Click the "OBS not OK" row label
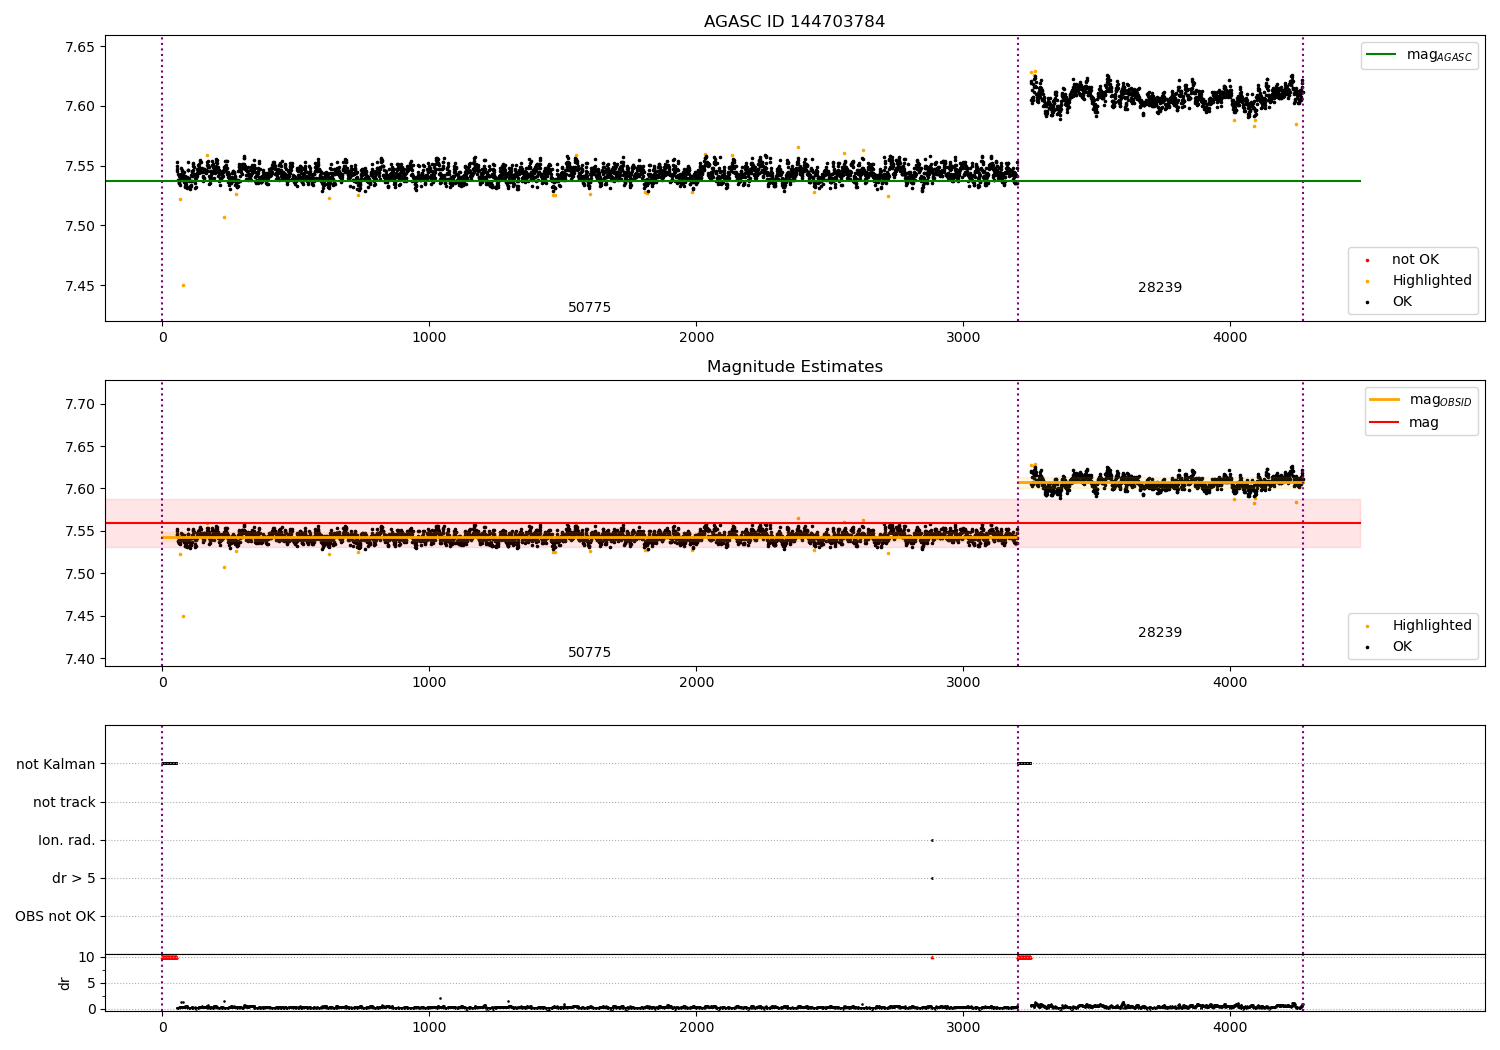 coord(56,917)
